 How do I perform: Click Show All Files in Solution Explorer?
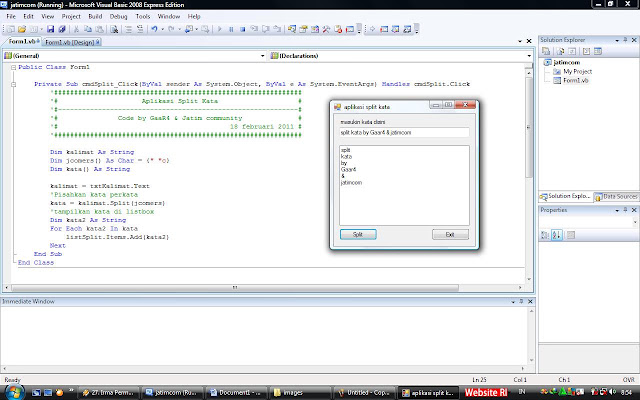pos(560,51)
